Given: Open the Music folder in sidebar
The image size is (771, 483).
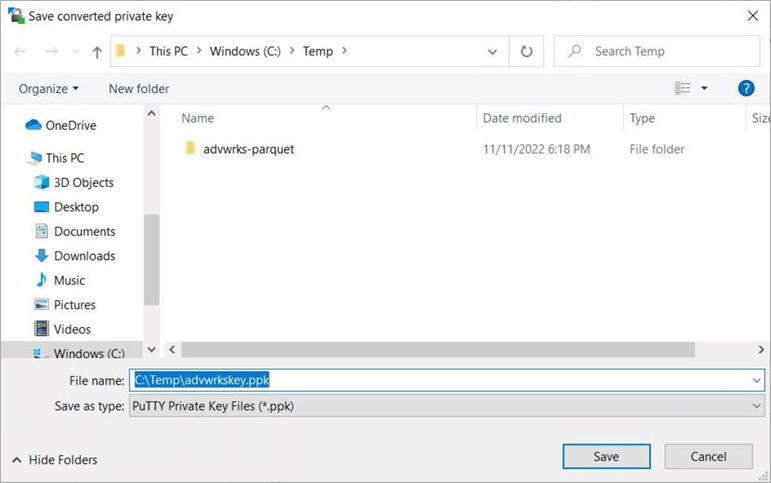Looking at the screenshot, I should pos(69,280).
